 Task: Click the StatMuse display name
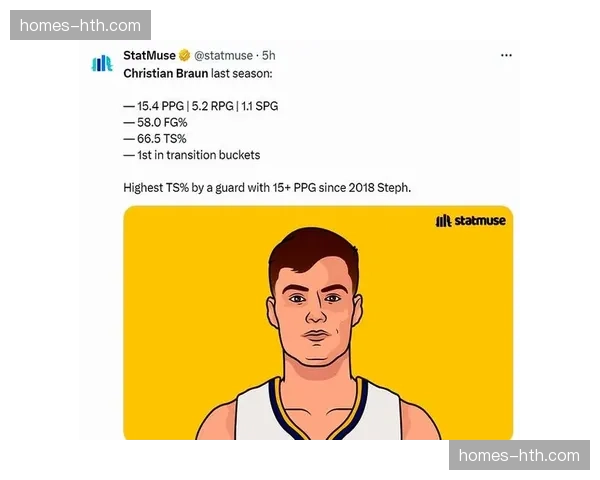[x=149, y=56]
